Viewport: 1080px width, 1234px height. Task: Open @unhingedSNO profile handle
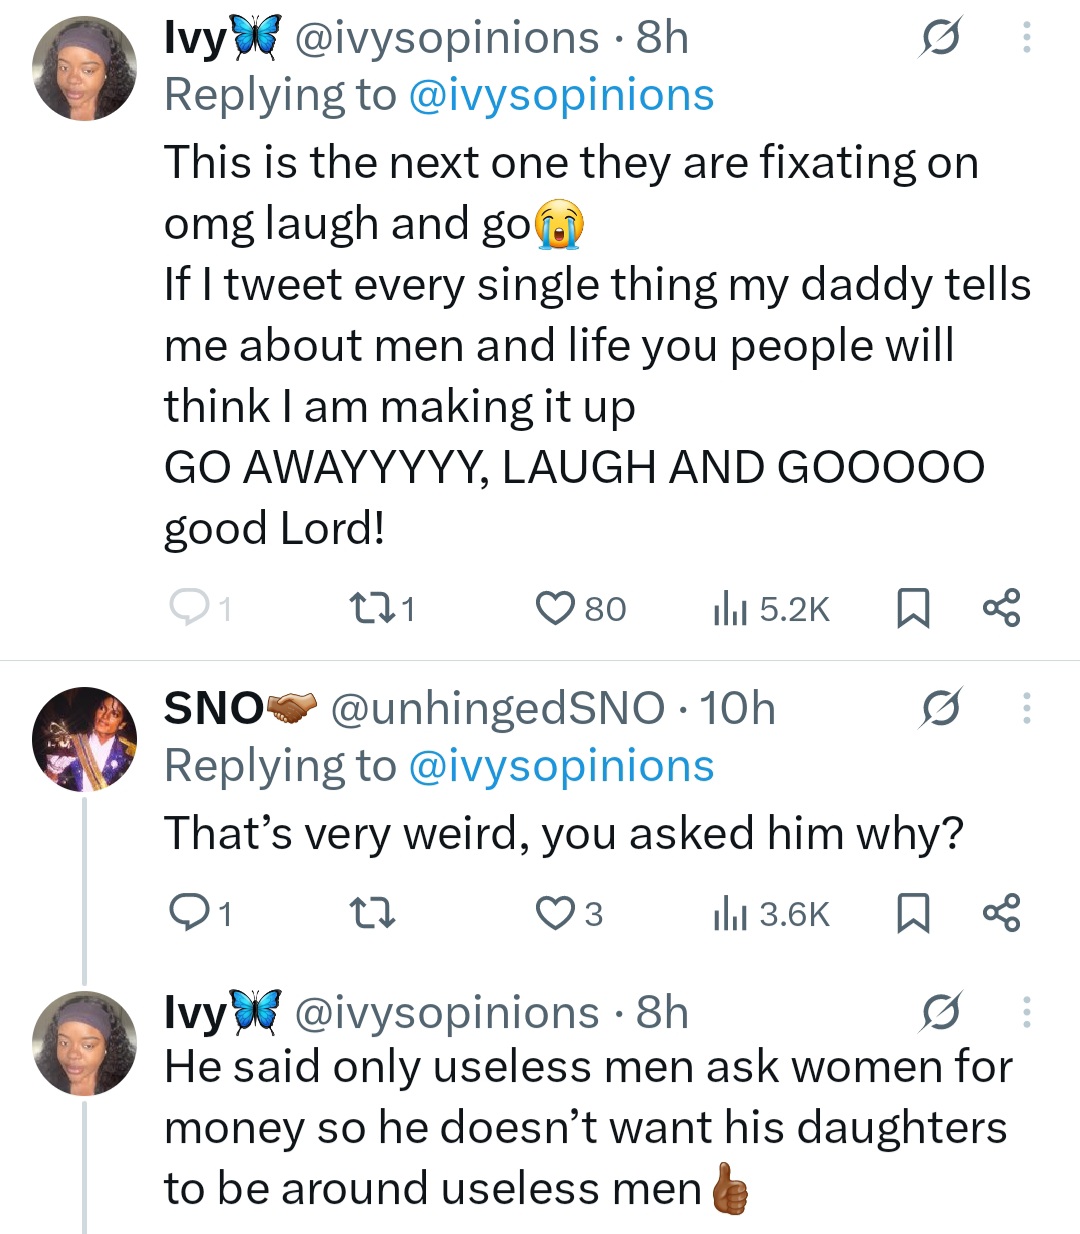496,709
